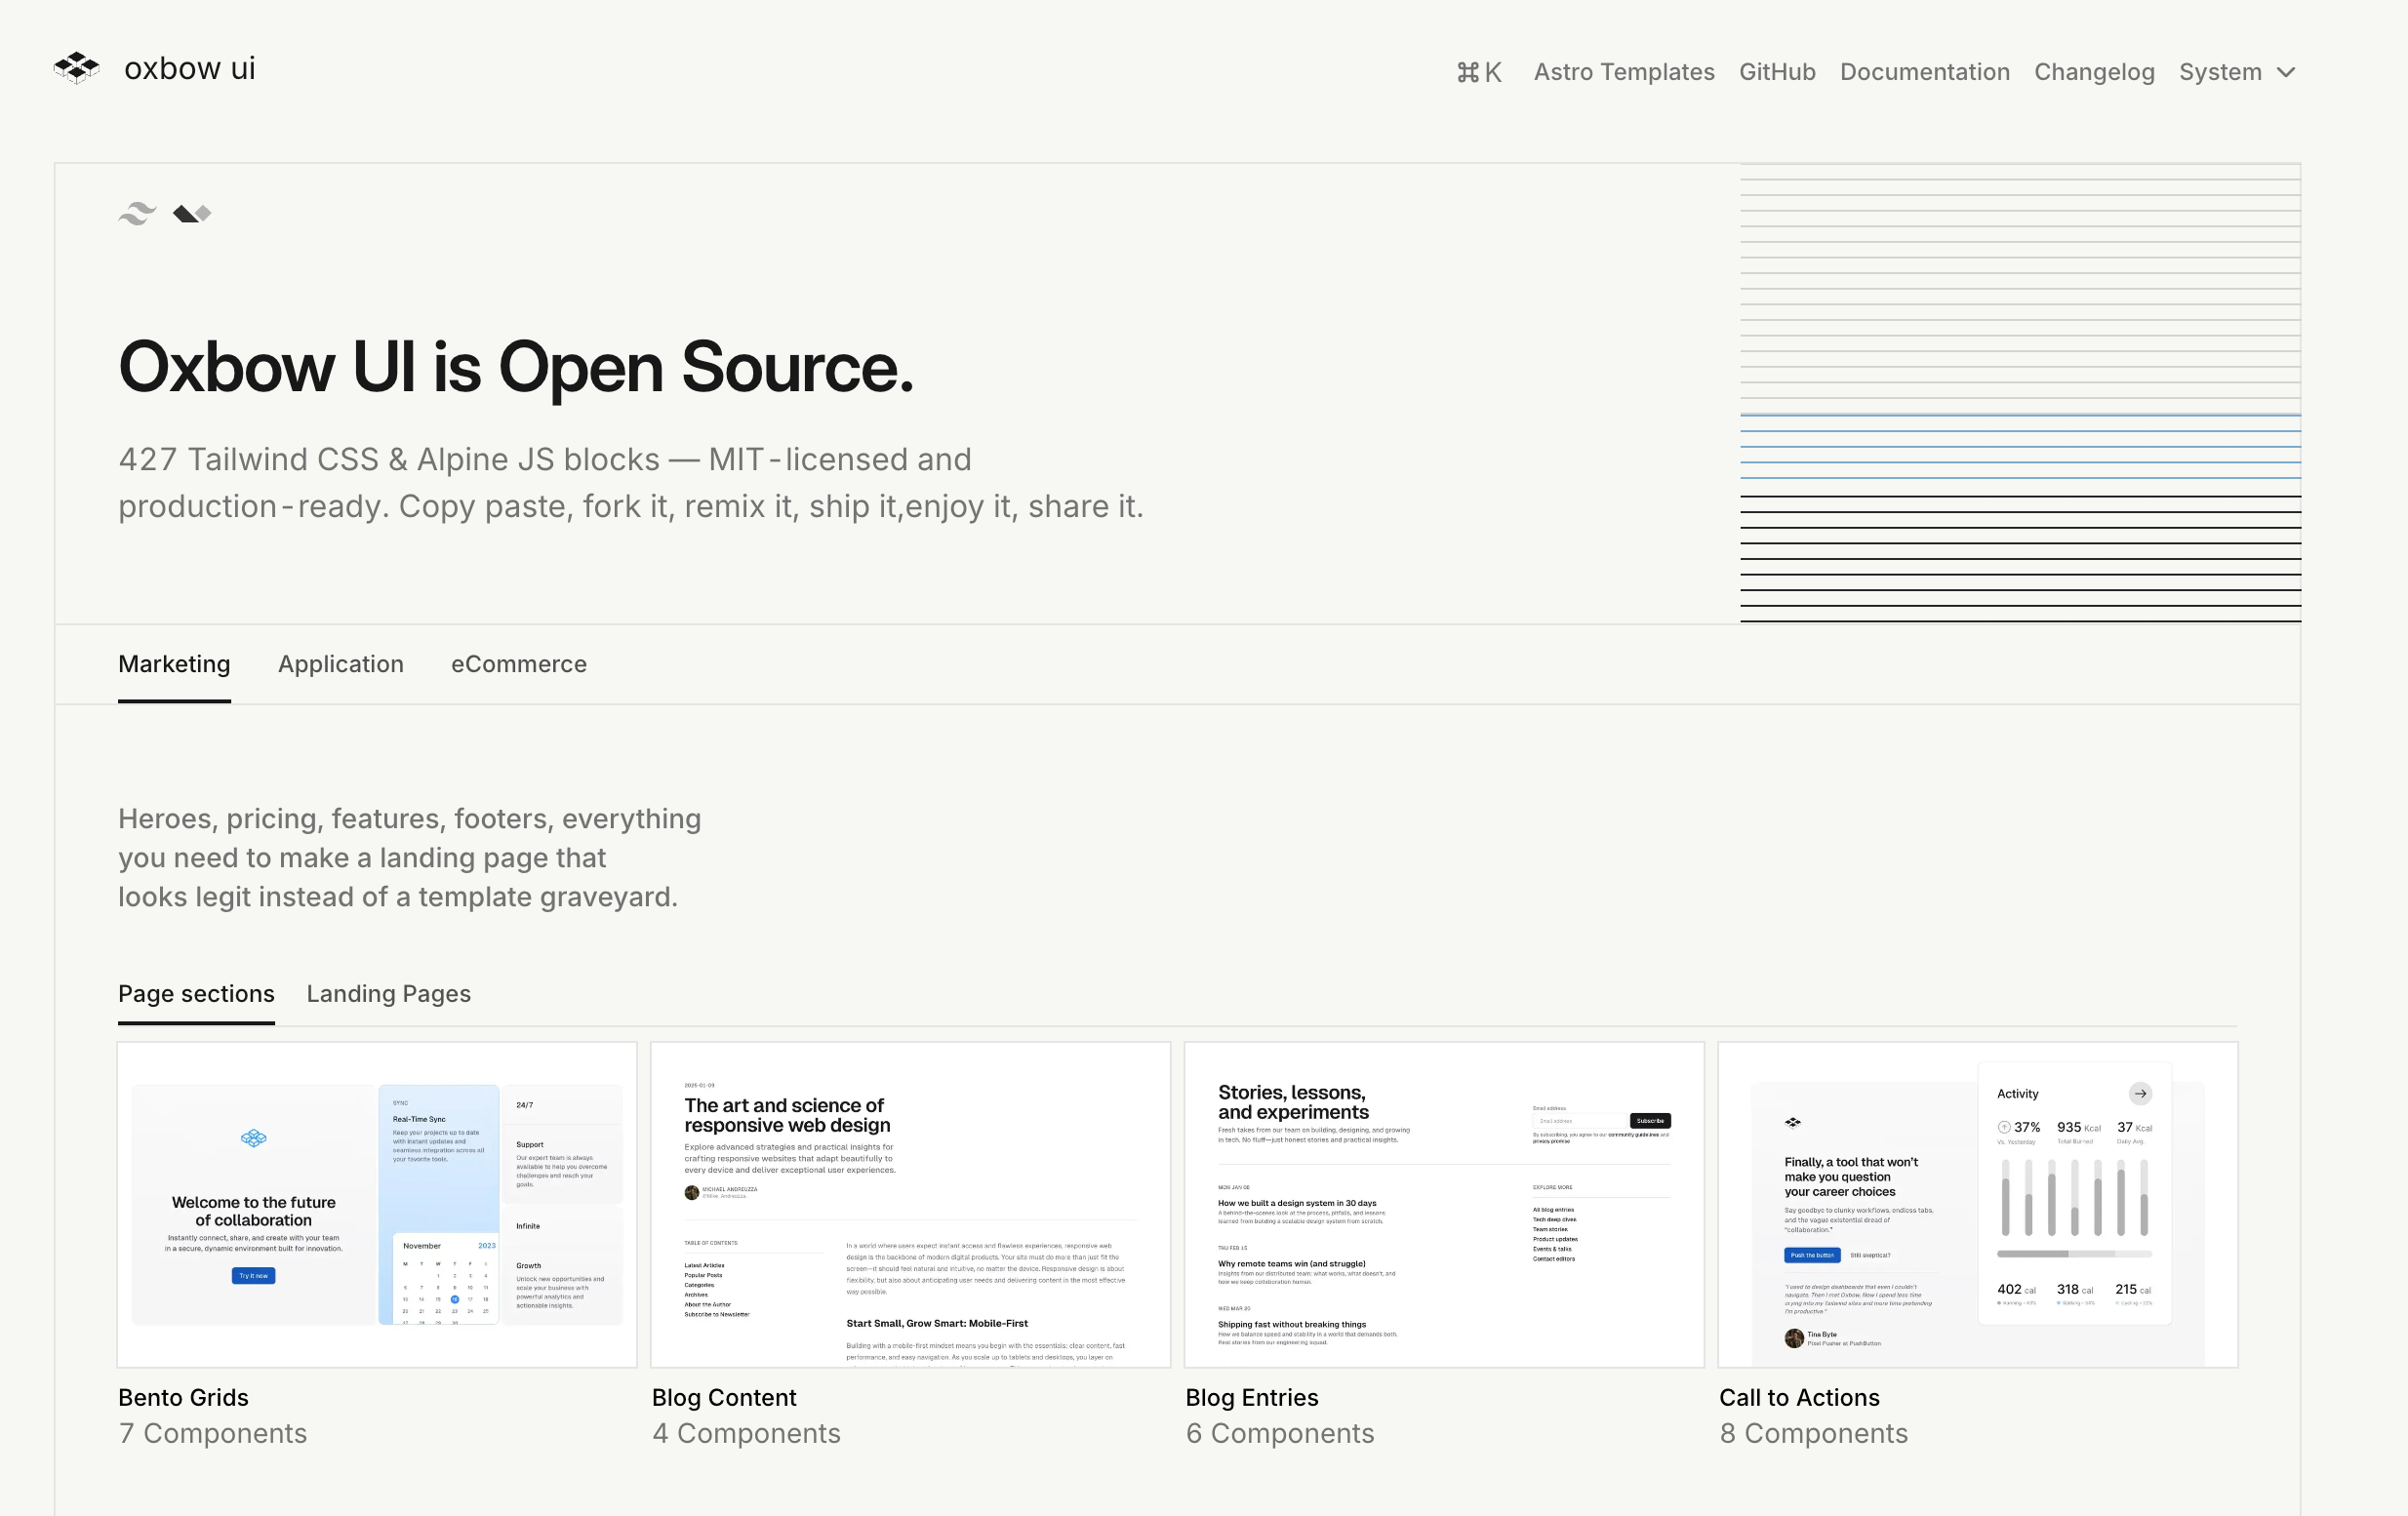This screenshot has width=2408, height=1516.
Task: Open the Astro Templates link
Action: tap(1623, 72)
